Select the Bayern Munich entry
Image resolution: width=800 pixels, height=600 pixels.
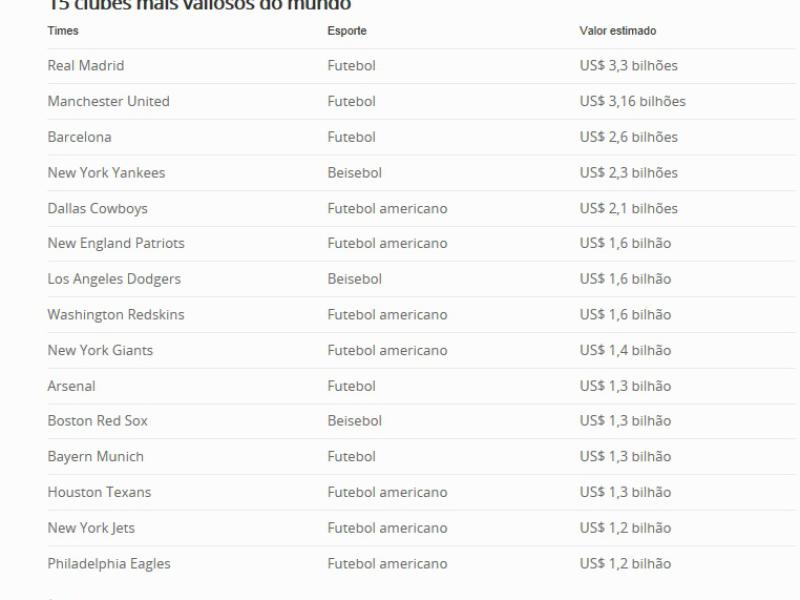(x=96, y=456)
